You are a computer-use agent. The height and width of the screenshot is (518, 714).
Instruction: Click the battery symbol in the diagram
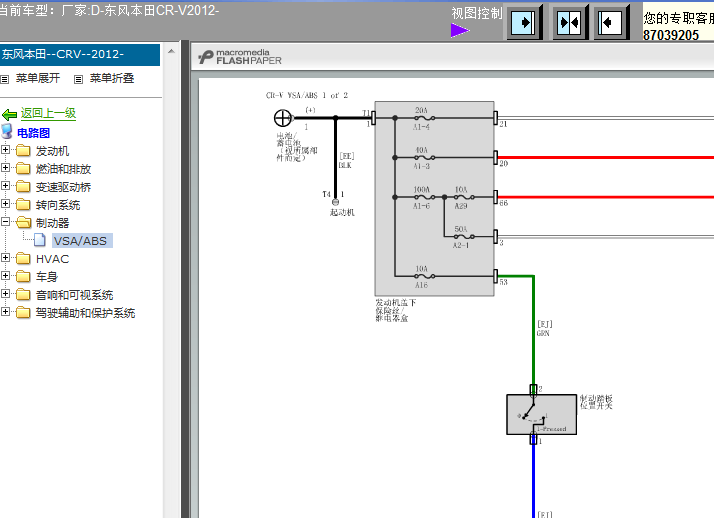click(282, 118)
